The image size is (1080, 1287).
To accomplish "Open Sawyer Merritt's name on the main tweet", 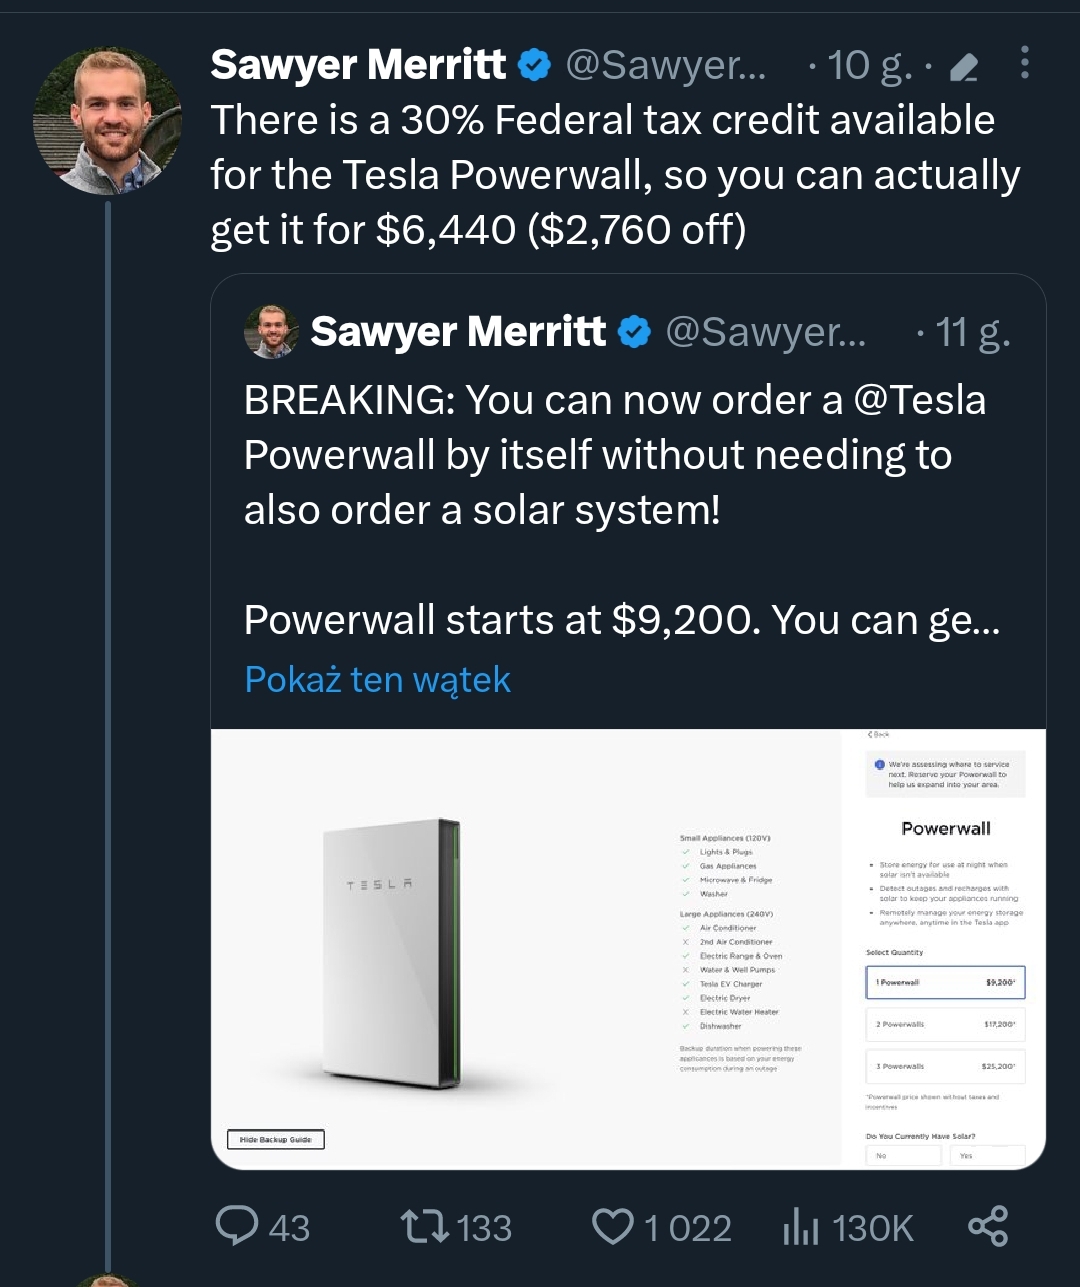I will coord(358,66).
